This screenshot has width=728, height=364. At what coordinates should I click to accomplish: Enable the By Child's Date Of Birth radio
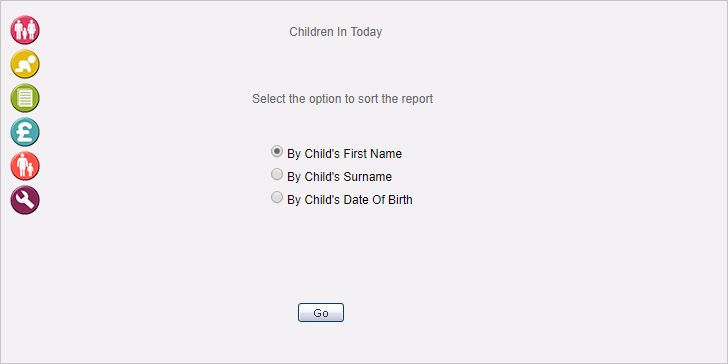pyautogui.click(x=277, y=197)
